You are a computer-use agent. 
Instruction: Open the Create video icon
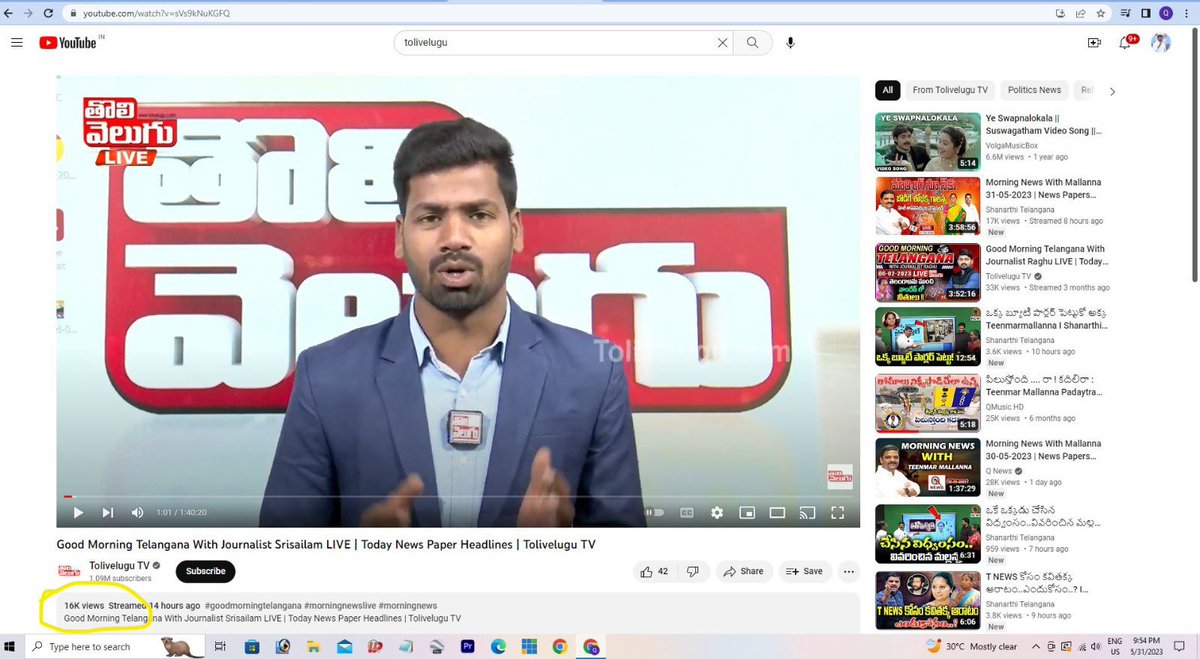(1094, 43)
